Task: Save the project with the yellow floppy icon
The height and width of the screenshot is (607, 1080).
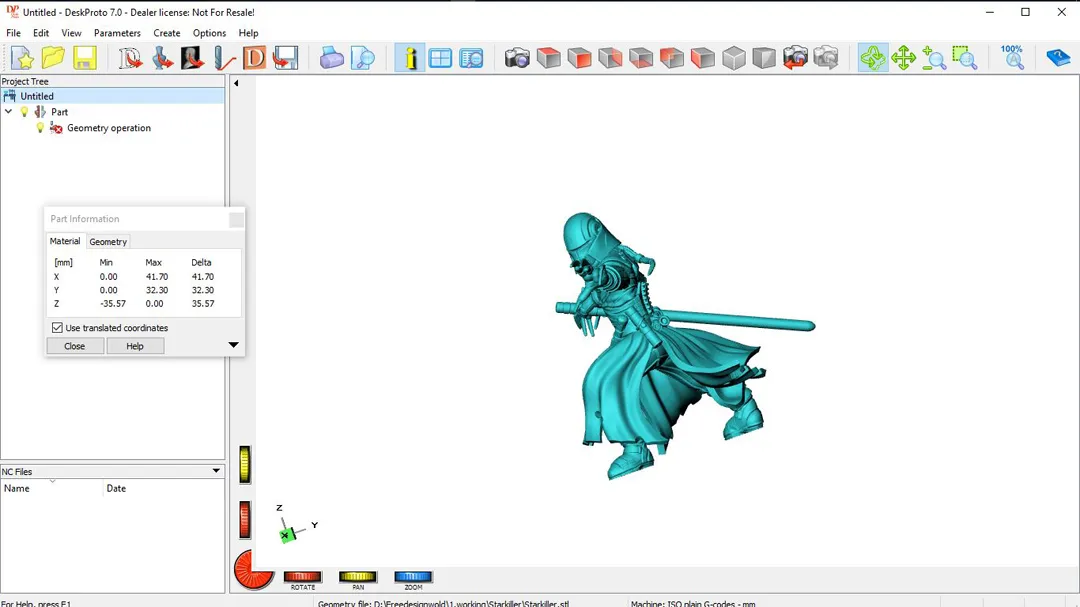Action: (x=85, y=58)
